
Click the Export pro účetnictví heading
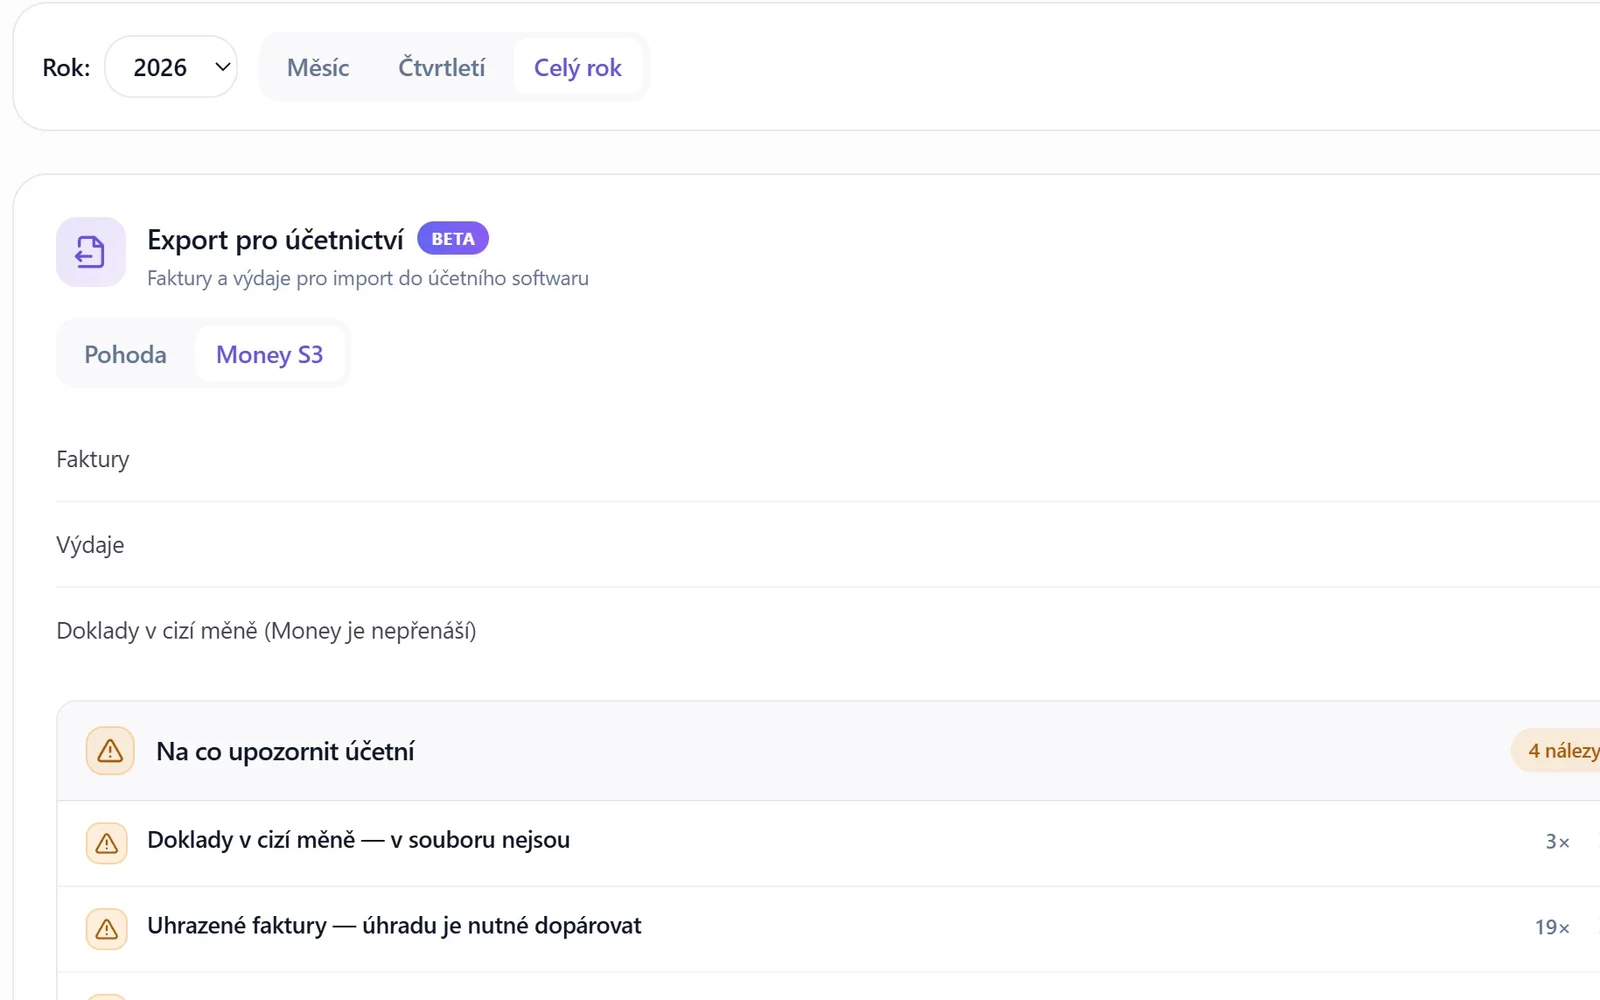point(275,240)
